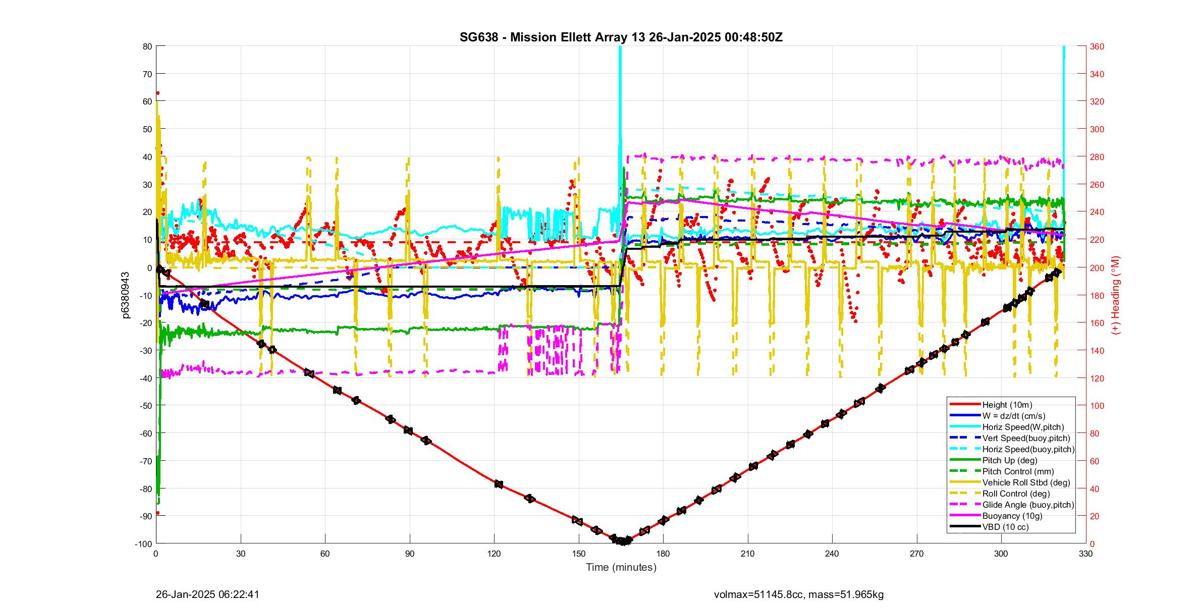Select the 'Height (10m)' legend entry
Screen dimensions: 1200x611
pos(1008,404)
